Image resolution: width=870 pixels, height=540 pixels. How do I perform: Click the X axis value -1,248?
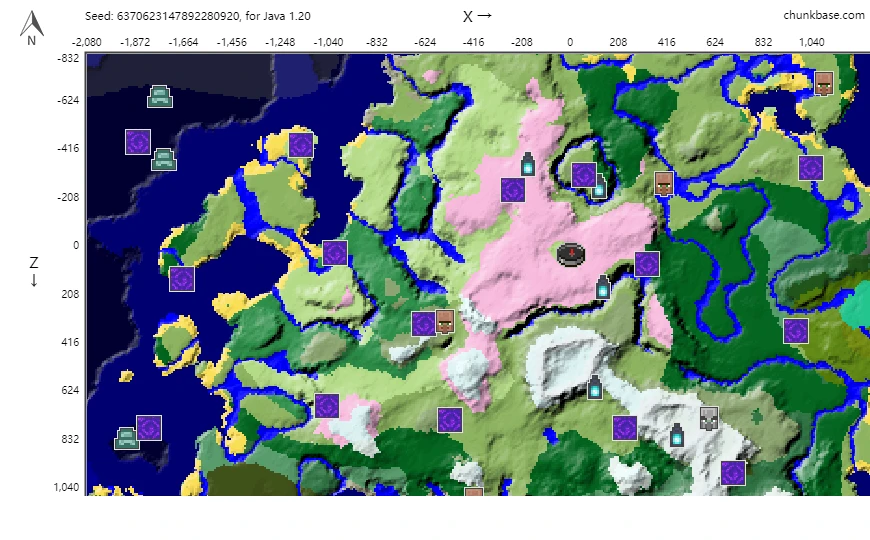coord(280,42)
